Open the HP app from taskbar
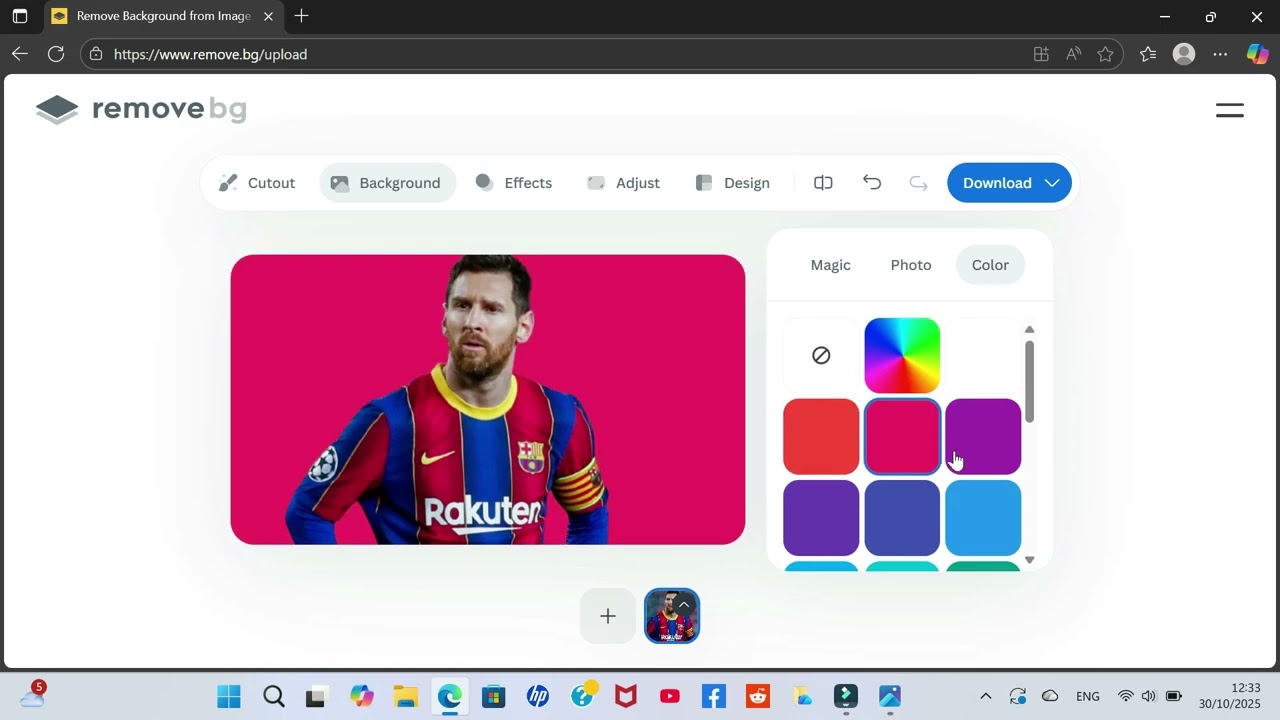 pos(537,696)
